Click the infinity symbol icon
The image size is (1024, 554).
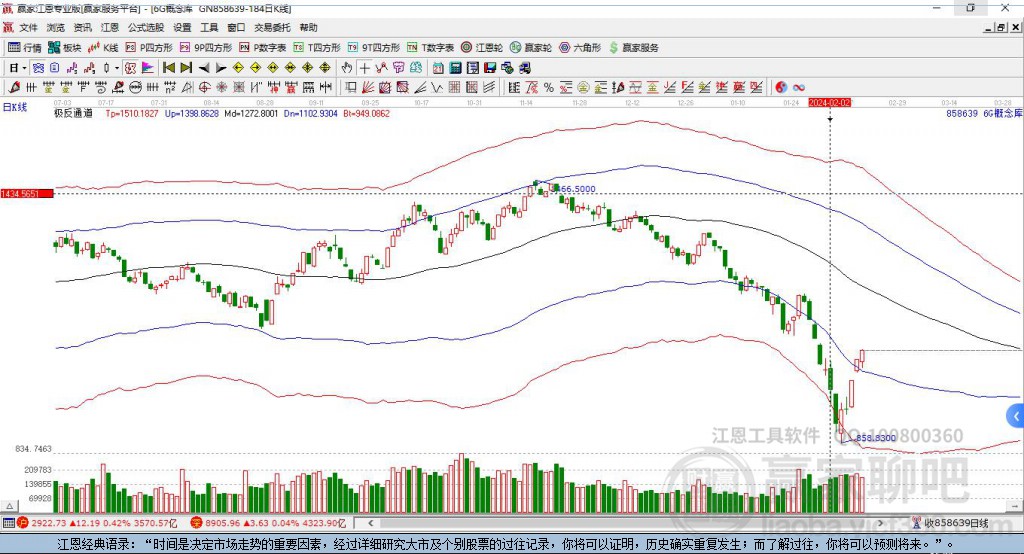click(799, 86)
